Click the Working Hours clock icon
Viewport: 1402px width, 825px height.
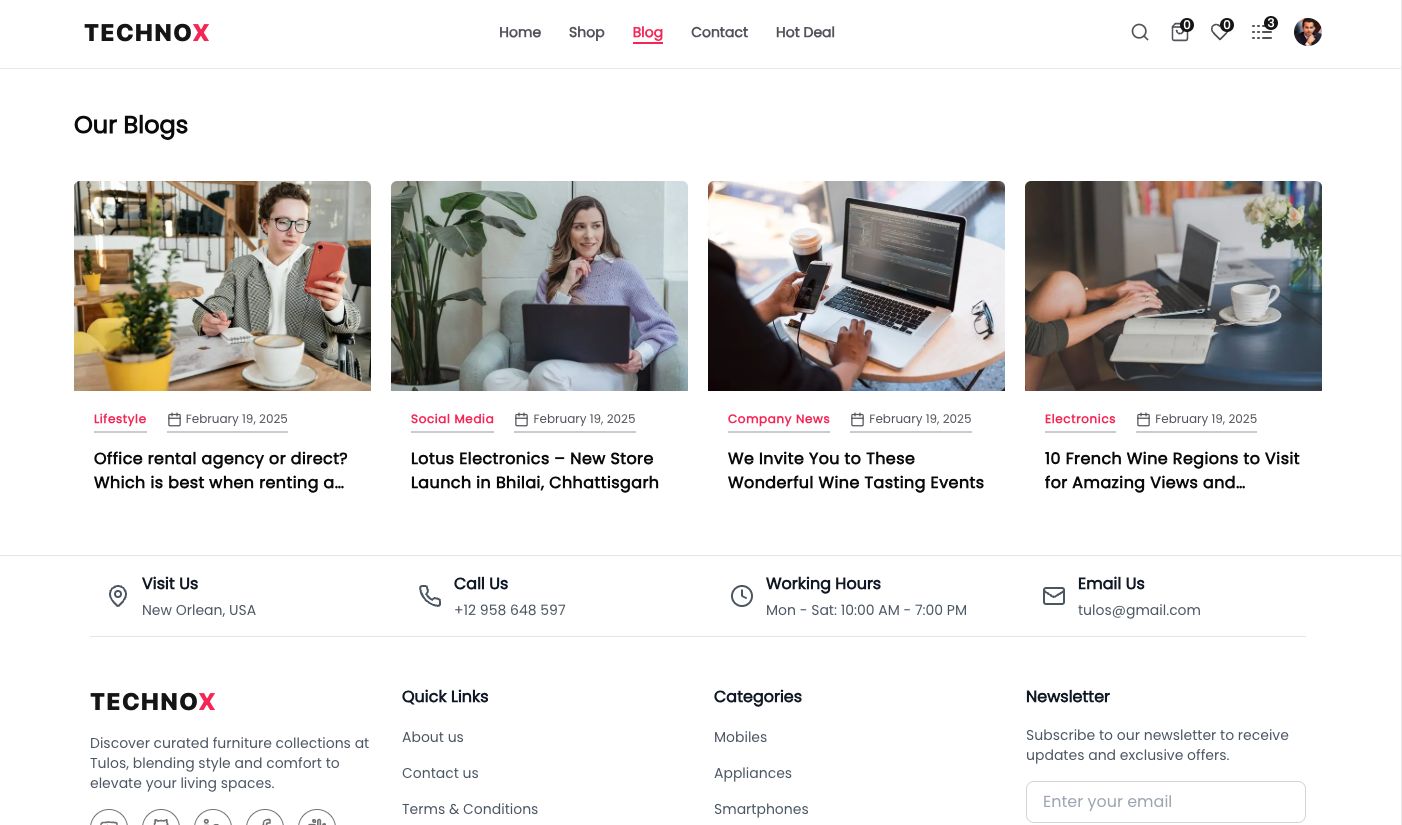742,596
